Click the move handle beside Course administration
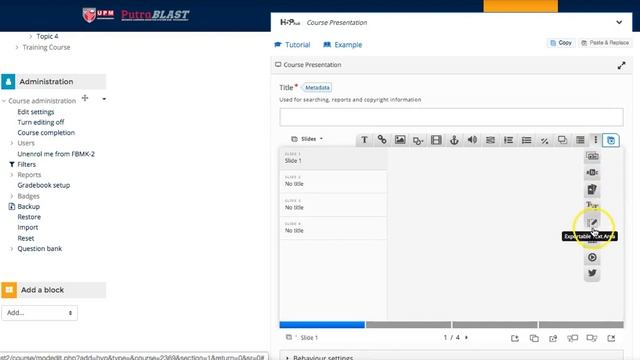Viewport: 640px width, 360px height. (x=85, y=98)
